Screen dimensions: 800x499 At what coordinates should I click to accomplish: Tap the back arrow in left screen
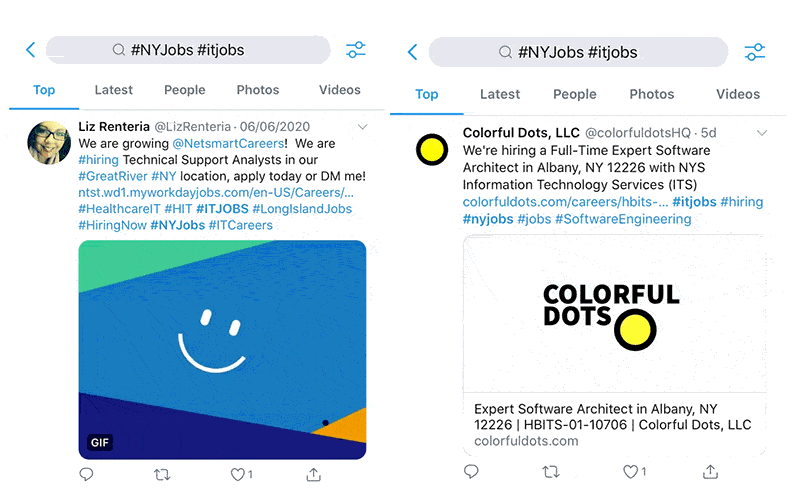click(x=31, y=50)
